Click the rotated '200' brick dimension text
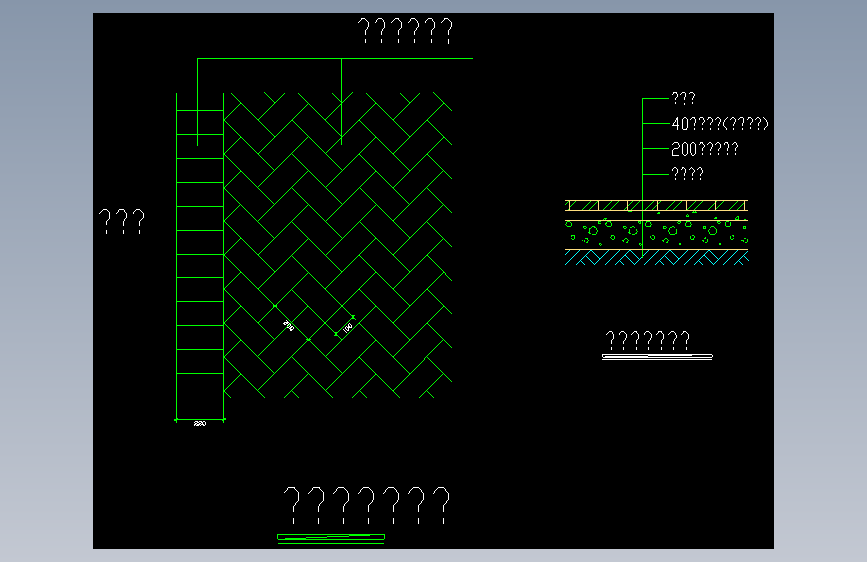 (289, 325)
